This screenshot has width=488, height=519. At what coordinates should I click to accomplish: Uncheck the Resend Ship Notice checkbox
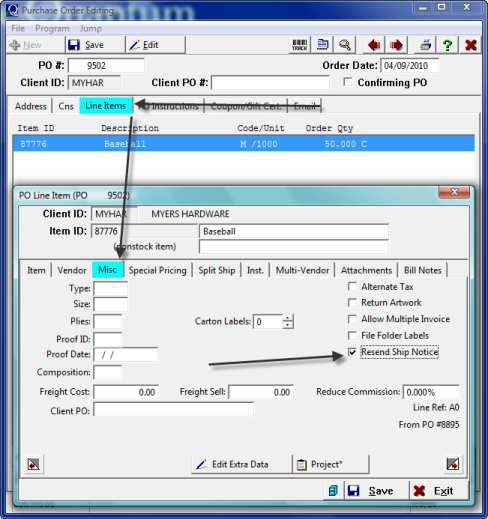[352, 352]
